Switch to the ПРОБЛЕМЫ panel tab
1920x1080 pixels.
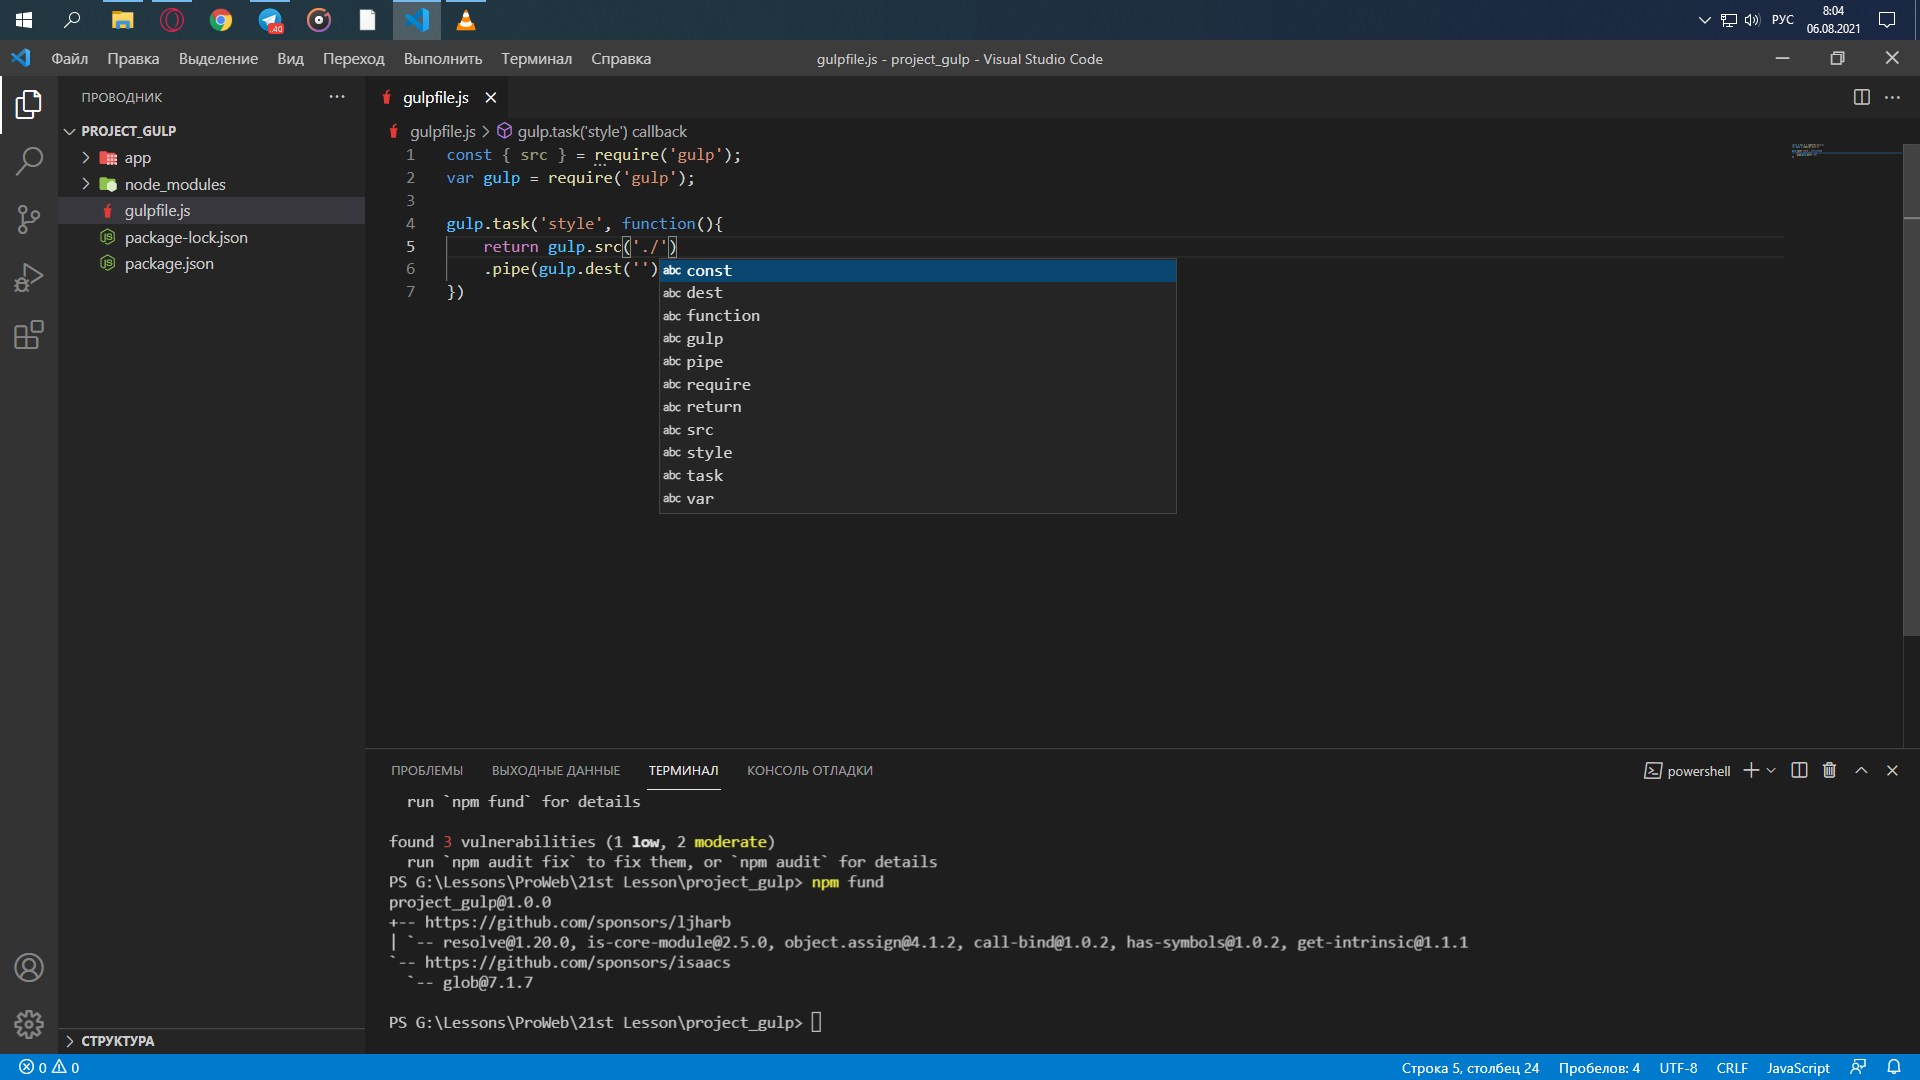tap(427, 771)
